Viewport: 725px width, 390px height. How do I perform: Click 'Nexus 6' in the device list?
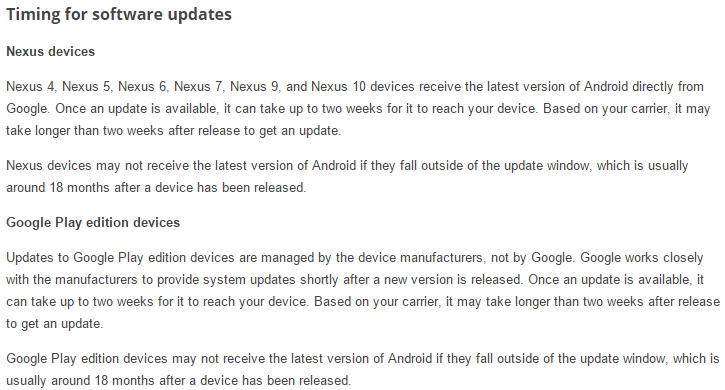[142, 87]
